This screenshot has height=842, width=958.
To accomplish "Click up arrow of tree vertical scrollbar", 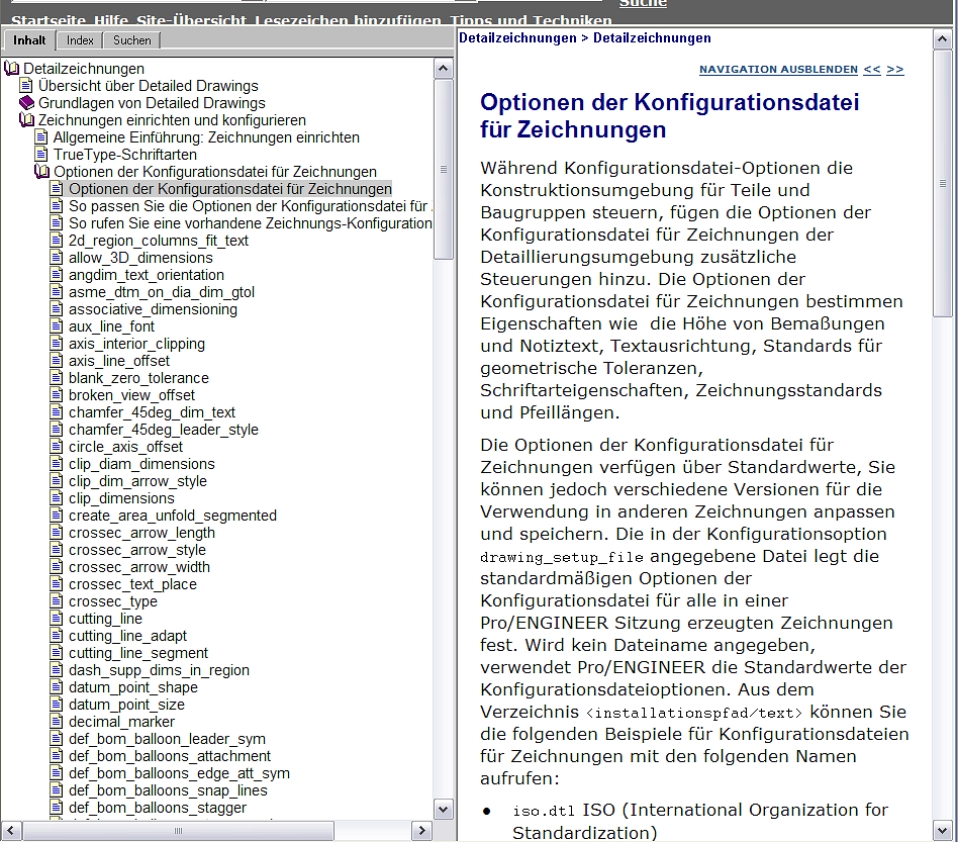I will click(x=444, y=68).
